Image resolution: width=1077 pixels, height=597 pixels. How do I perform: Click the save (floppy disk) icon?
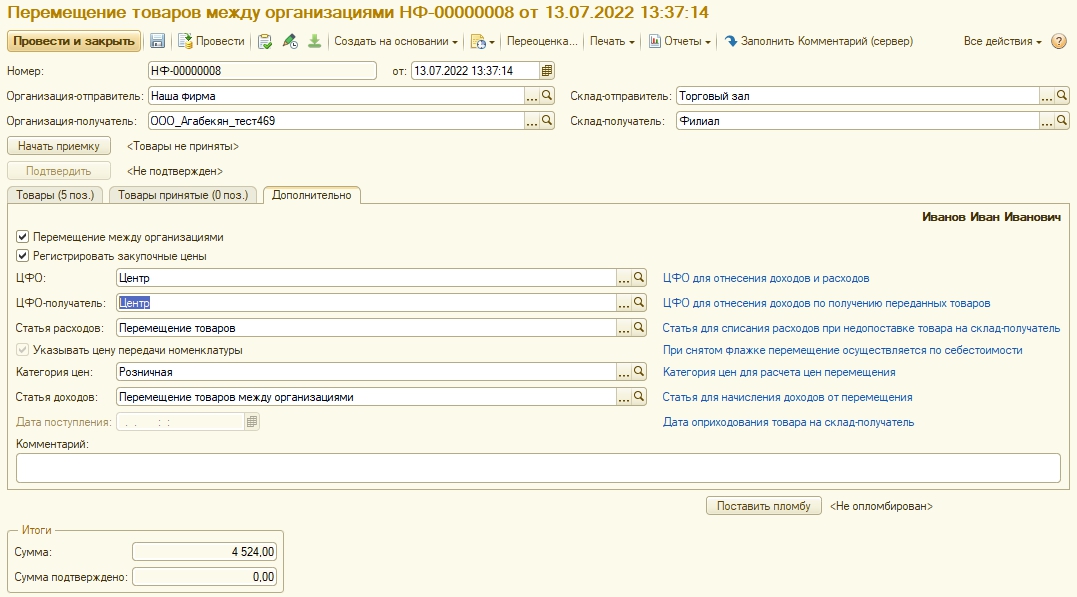tap(157, 41)
